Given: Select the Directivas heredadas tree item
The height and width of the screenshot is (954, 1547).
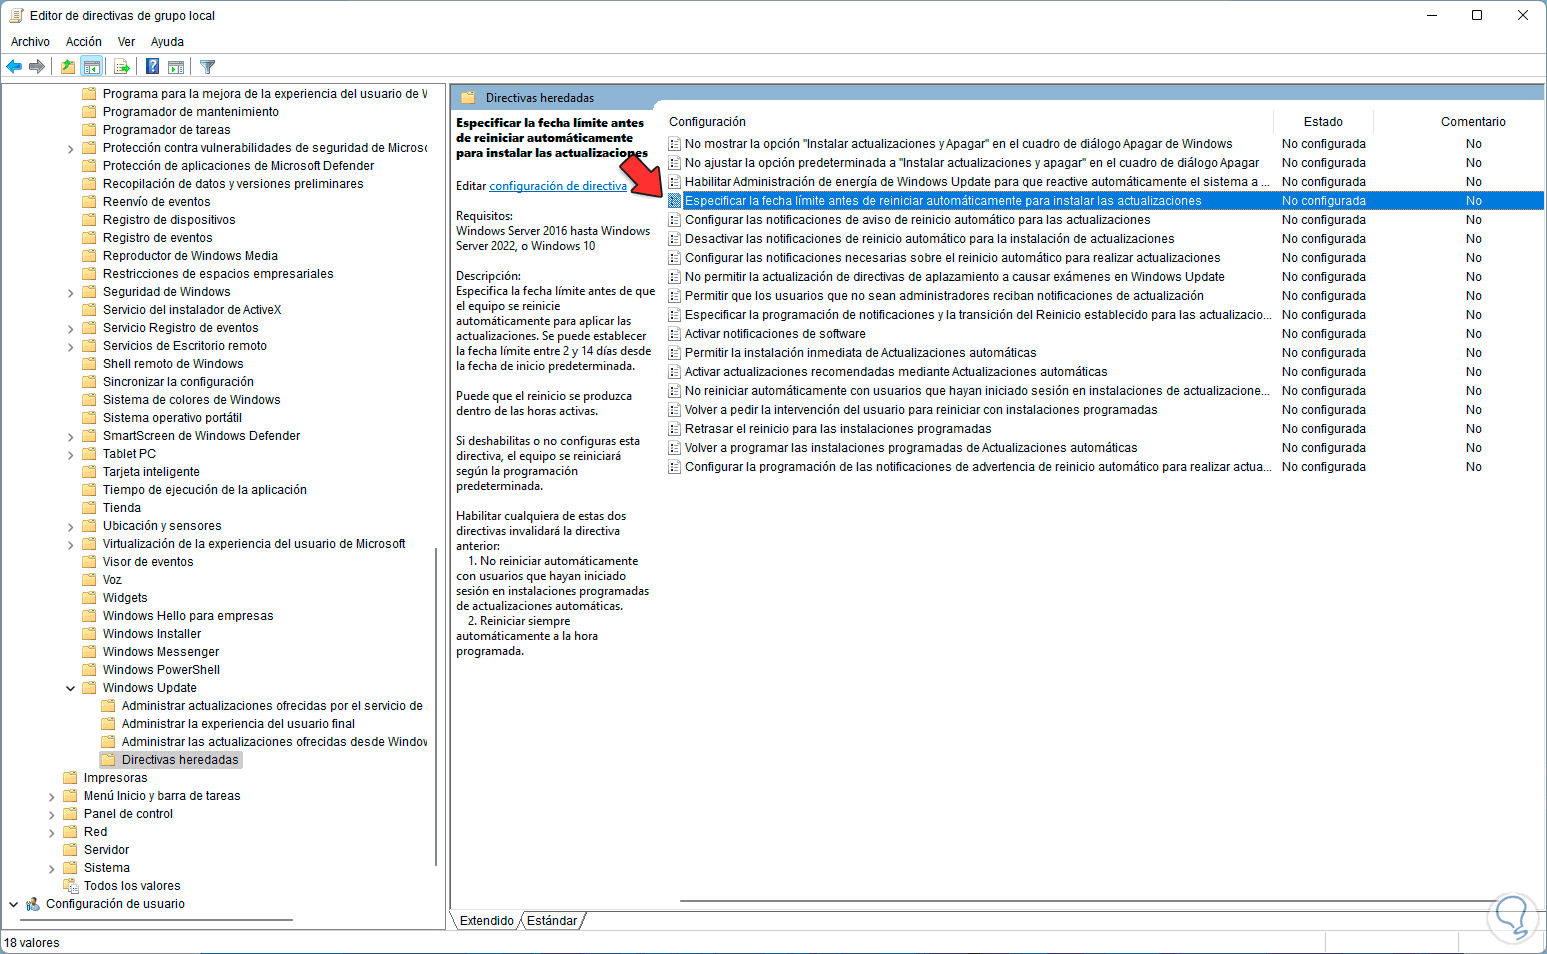Looking at the screenshot, I should click(180, 760).
